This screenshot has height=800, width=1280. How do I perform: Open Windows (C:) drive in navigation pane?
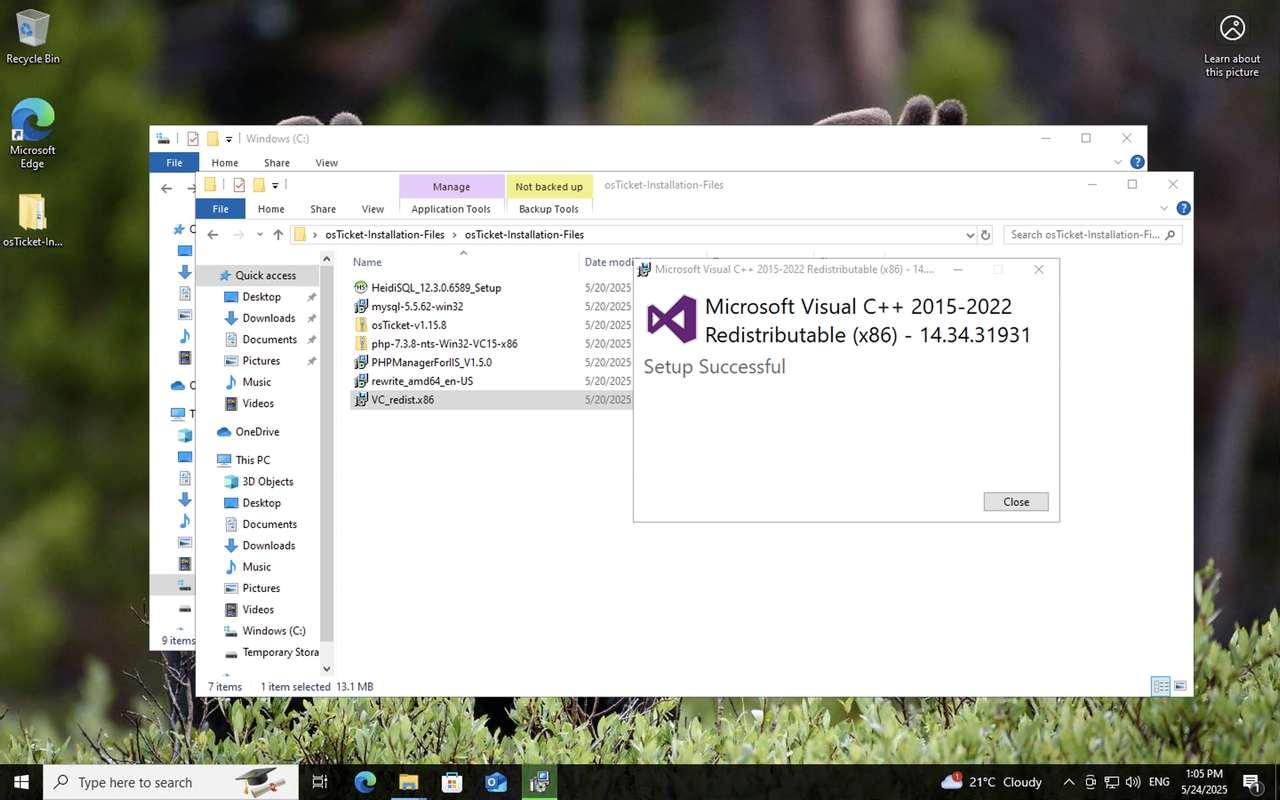click(x=273, y=631)
